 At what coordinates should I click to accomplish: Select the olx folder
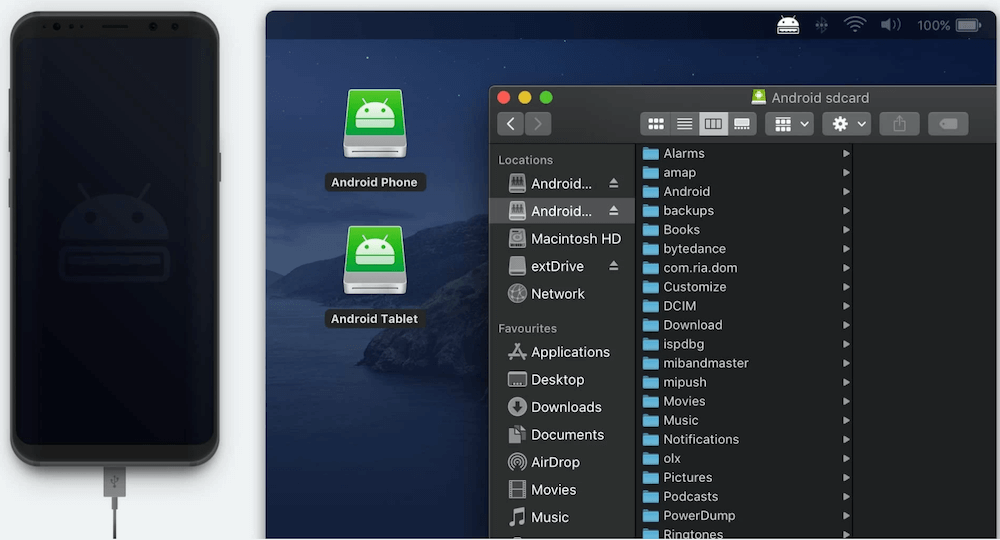[745, 458]
